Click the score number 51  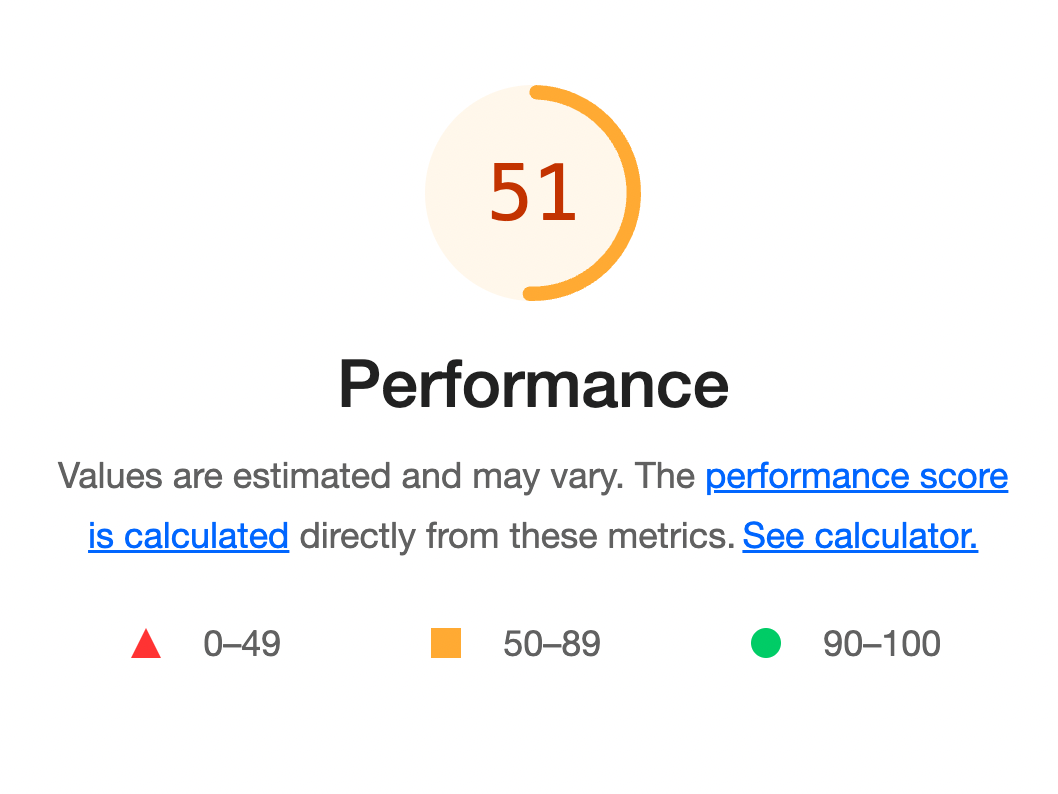pos(533,193)
